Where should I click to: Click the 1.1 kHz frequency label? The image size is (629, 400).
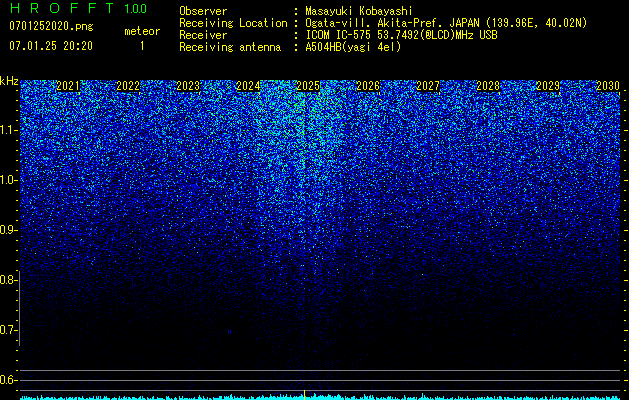pyautogui.click(x=8, y=130)
